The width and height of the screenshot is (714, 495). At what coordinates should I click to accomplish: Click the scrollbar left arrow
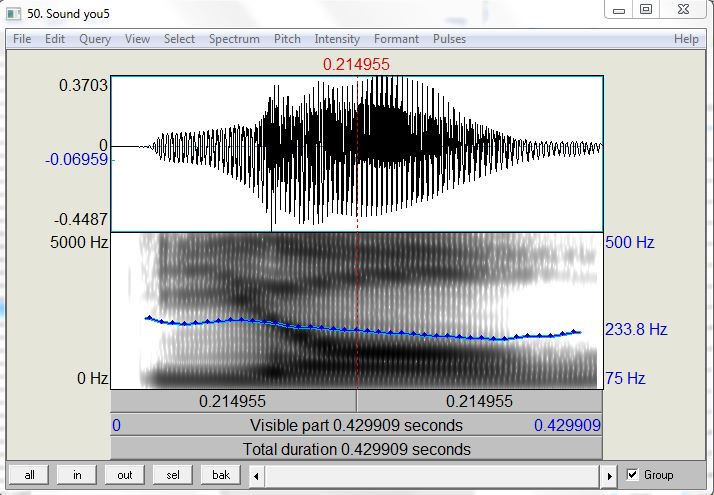click(256, 476)
